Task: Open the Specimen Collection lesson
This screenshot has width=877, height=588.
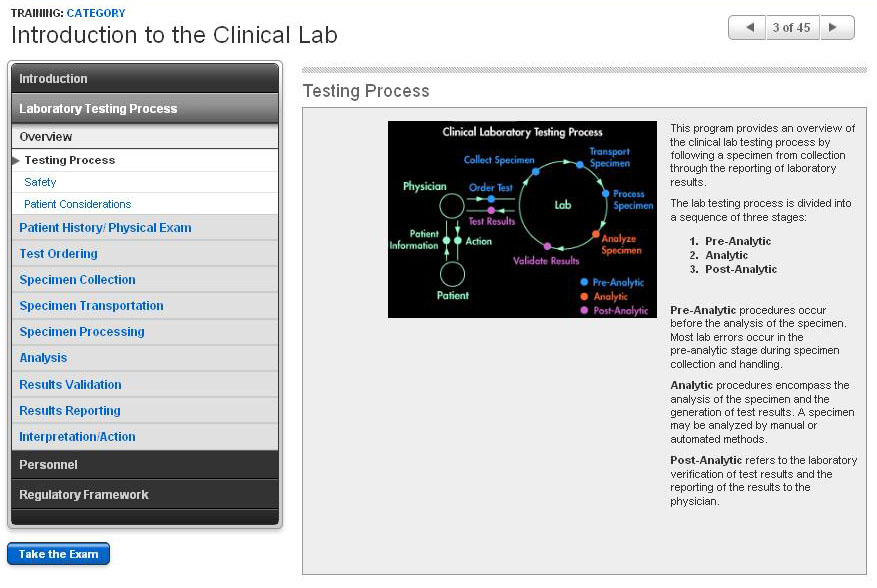Action: pos(77,280)
